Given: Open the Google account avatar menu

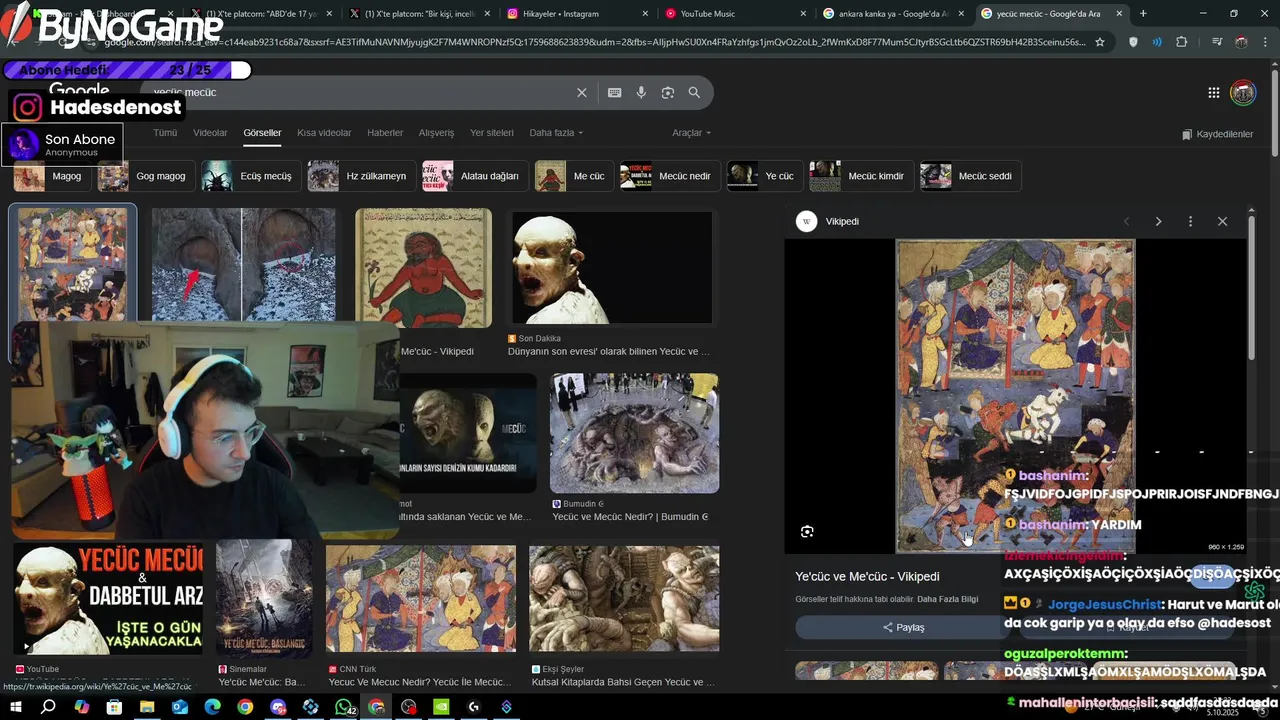Looking at the screenshot, I should (x=1243, y=93).
